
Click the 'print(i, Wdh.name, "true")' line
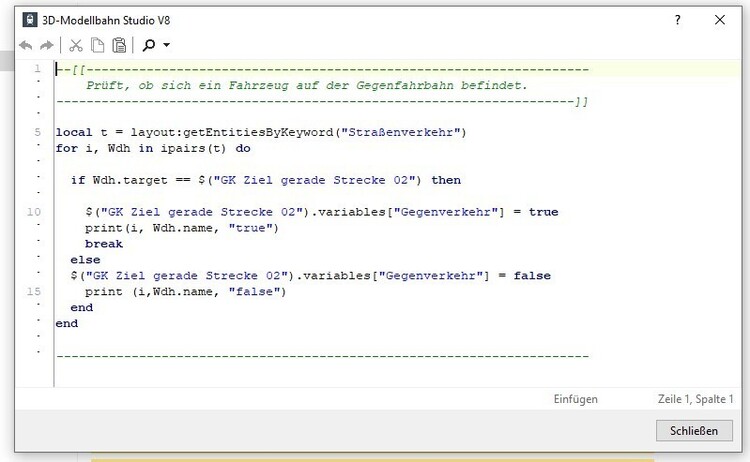coord(182,228)
